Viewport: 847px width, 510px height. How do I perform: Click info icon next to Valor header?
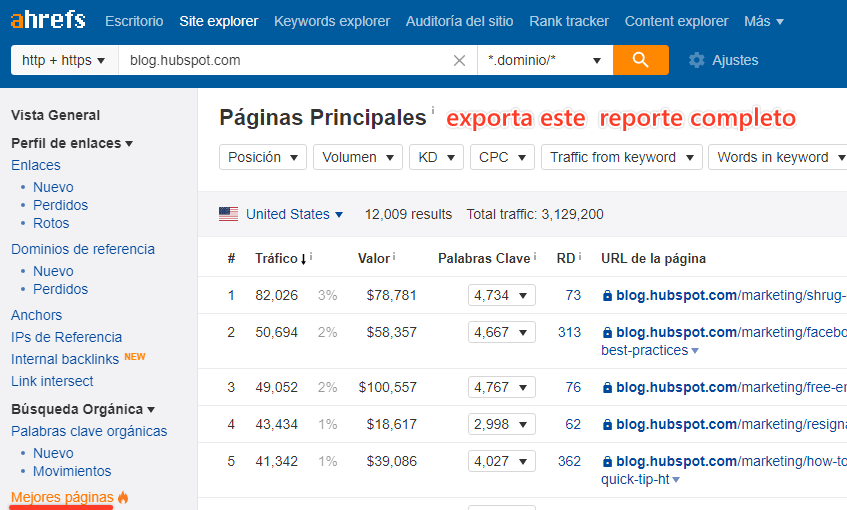pyautogui.click(x=394, y=257)
